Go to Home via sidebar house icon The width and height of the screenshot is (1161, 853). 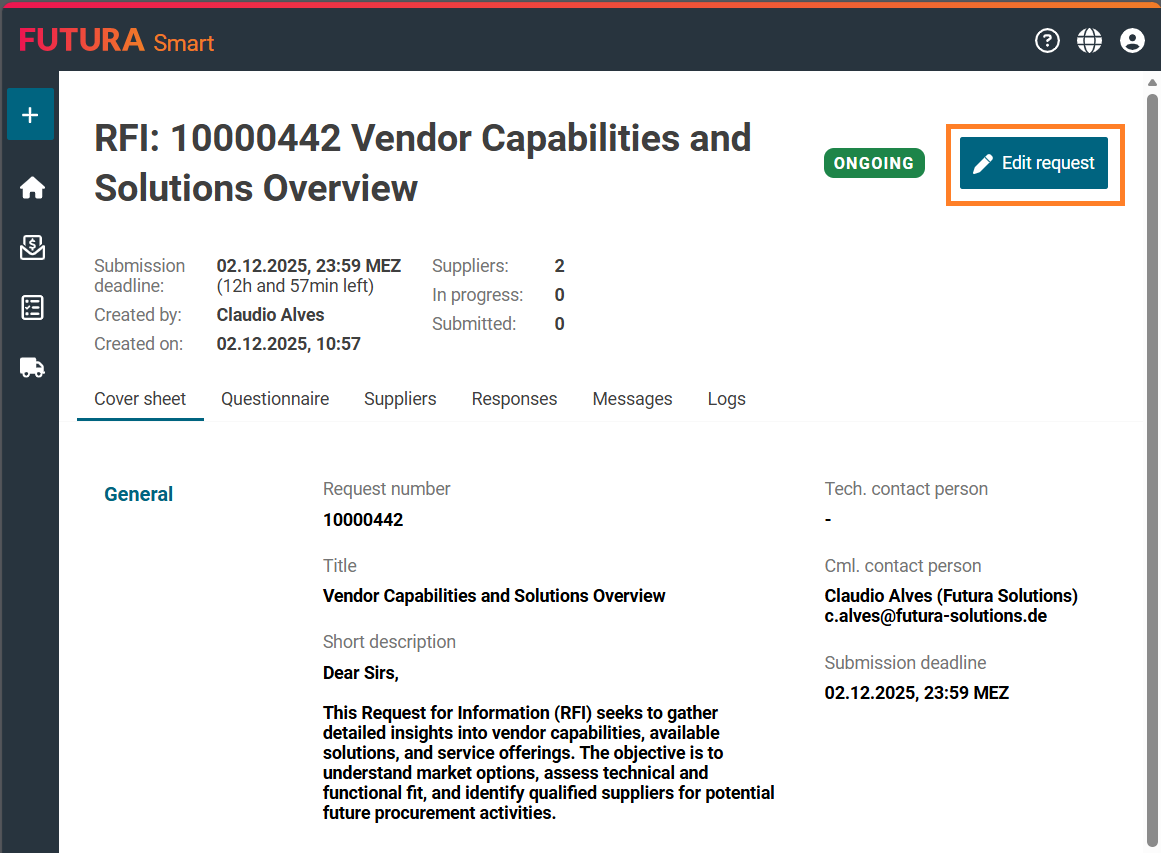coord(32,188)
